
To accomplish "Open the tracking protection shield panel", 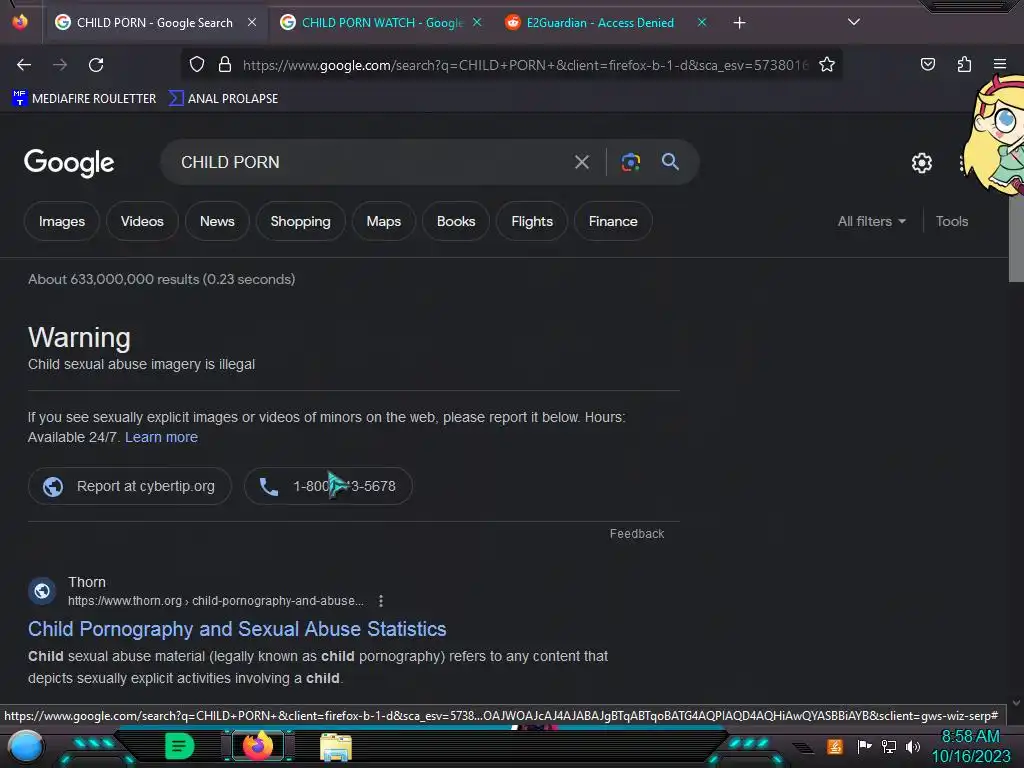I will coord(197,64).
